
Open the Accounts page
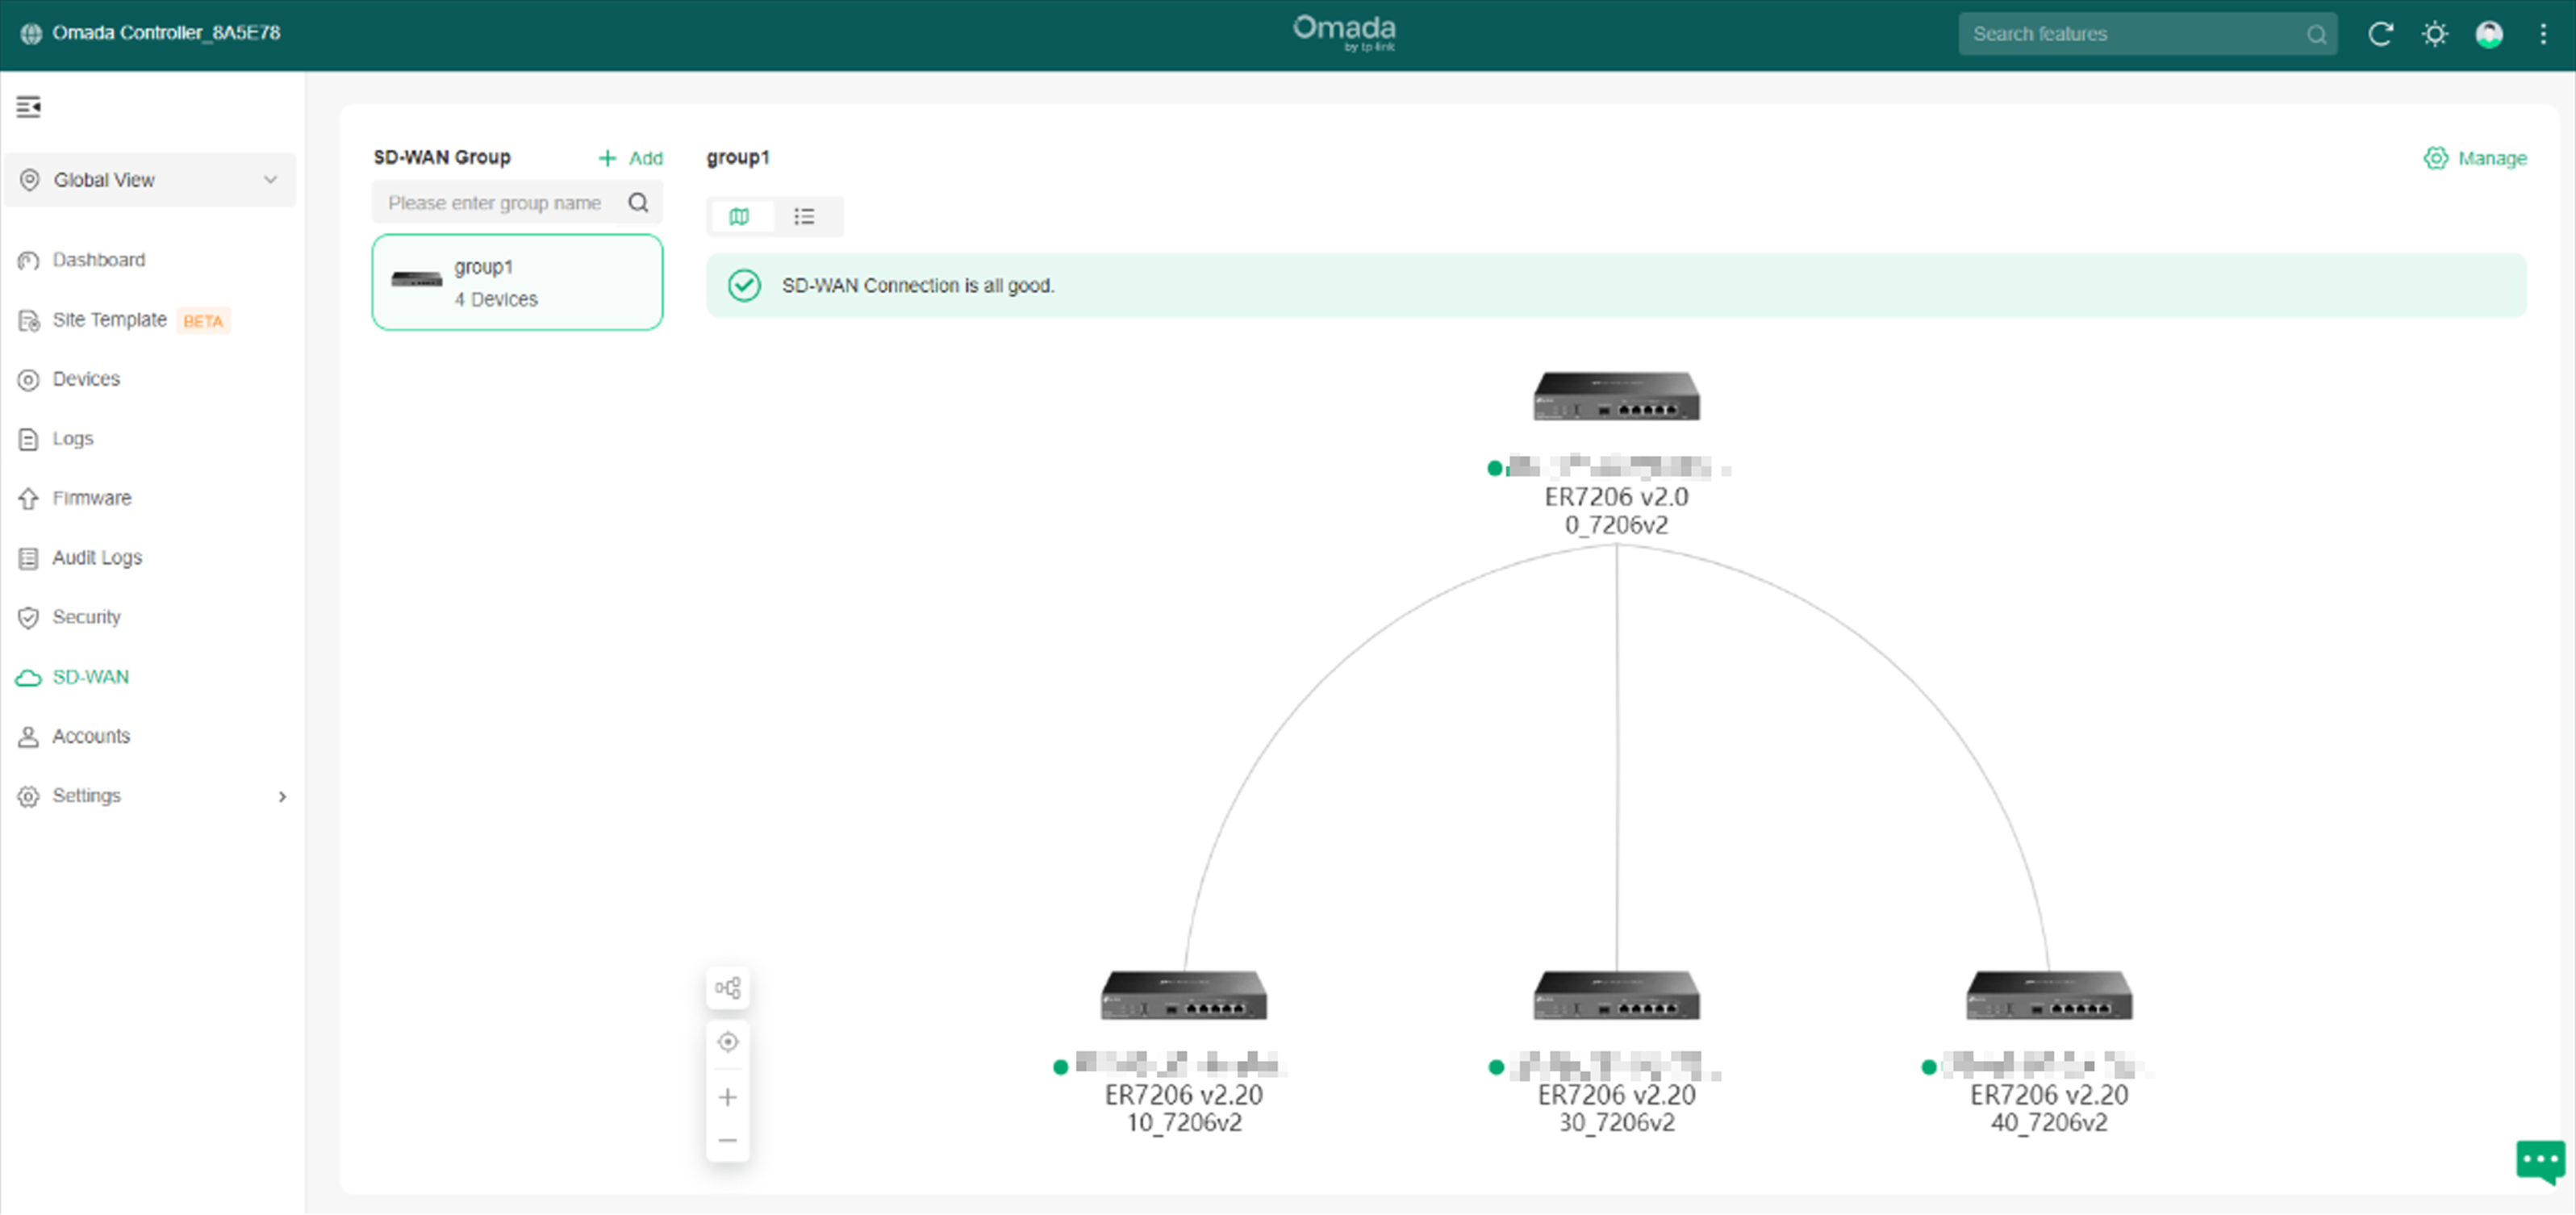(x=91, y=736)
